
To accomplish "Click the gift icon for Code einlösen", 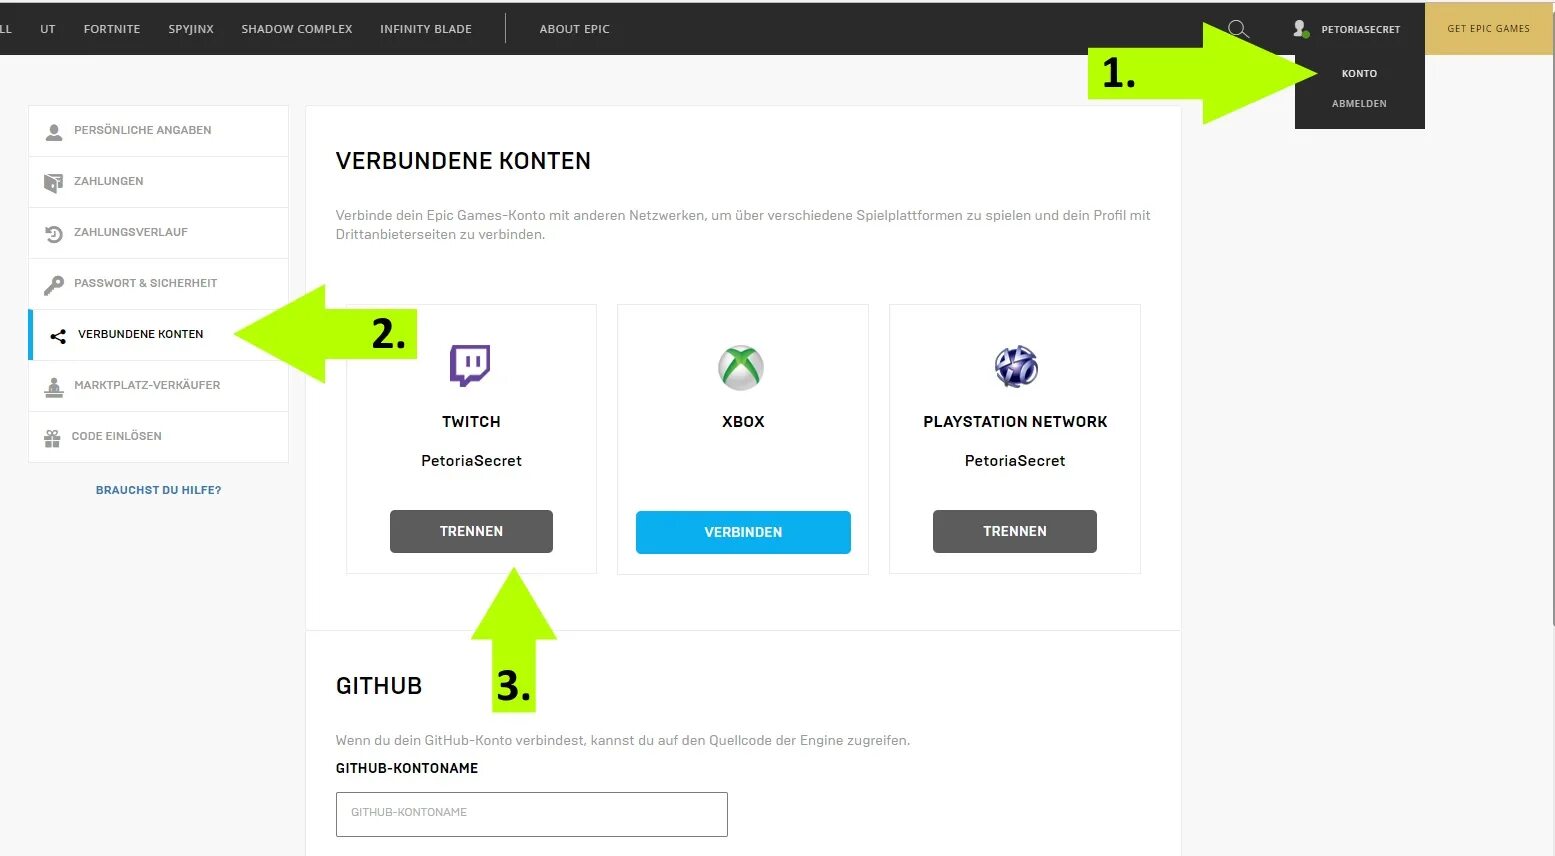I will pos(52,437).
